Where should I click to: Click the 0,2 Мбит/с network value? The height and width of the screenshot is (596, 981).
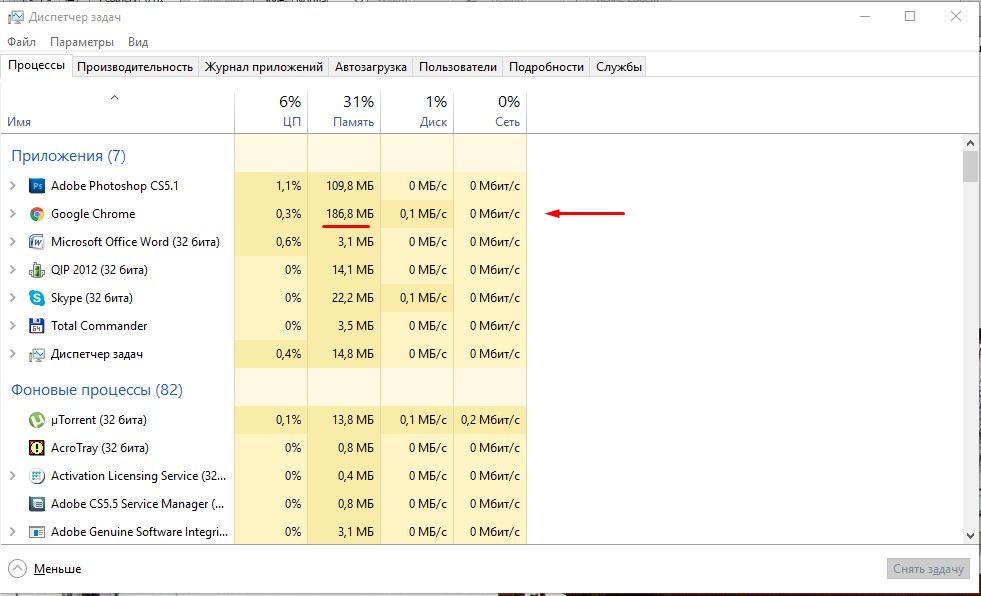click(490, 420)
